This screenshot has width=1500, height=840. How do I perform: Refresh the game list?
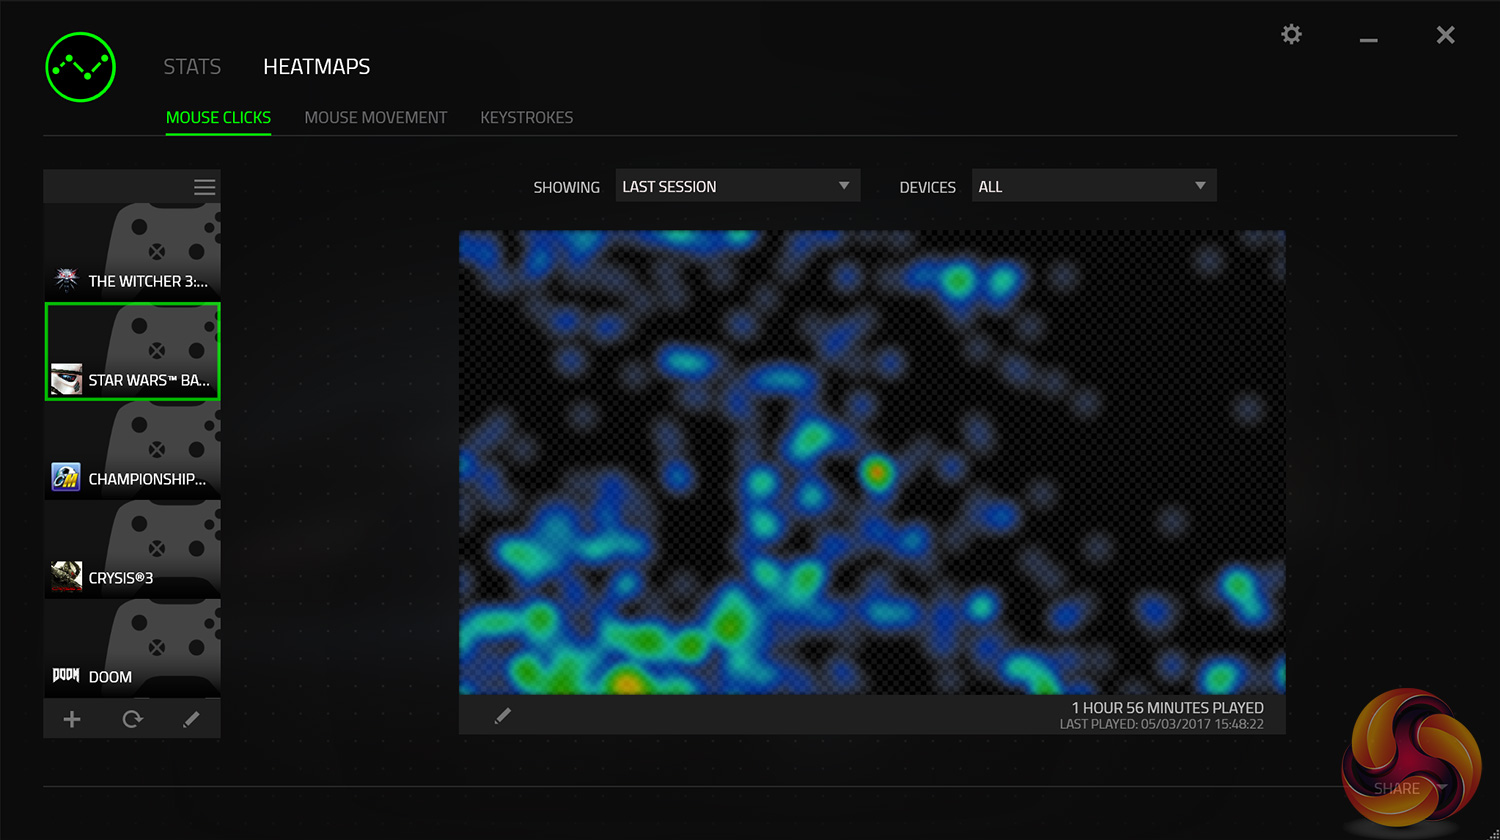tap(132, 719)
